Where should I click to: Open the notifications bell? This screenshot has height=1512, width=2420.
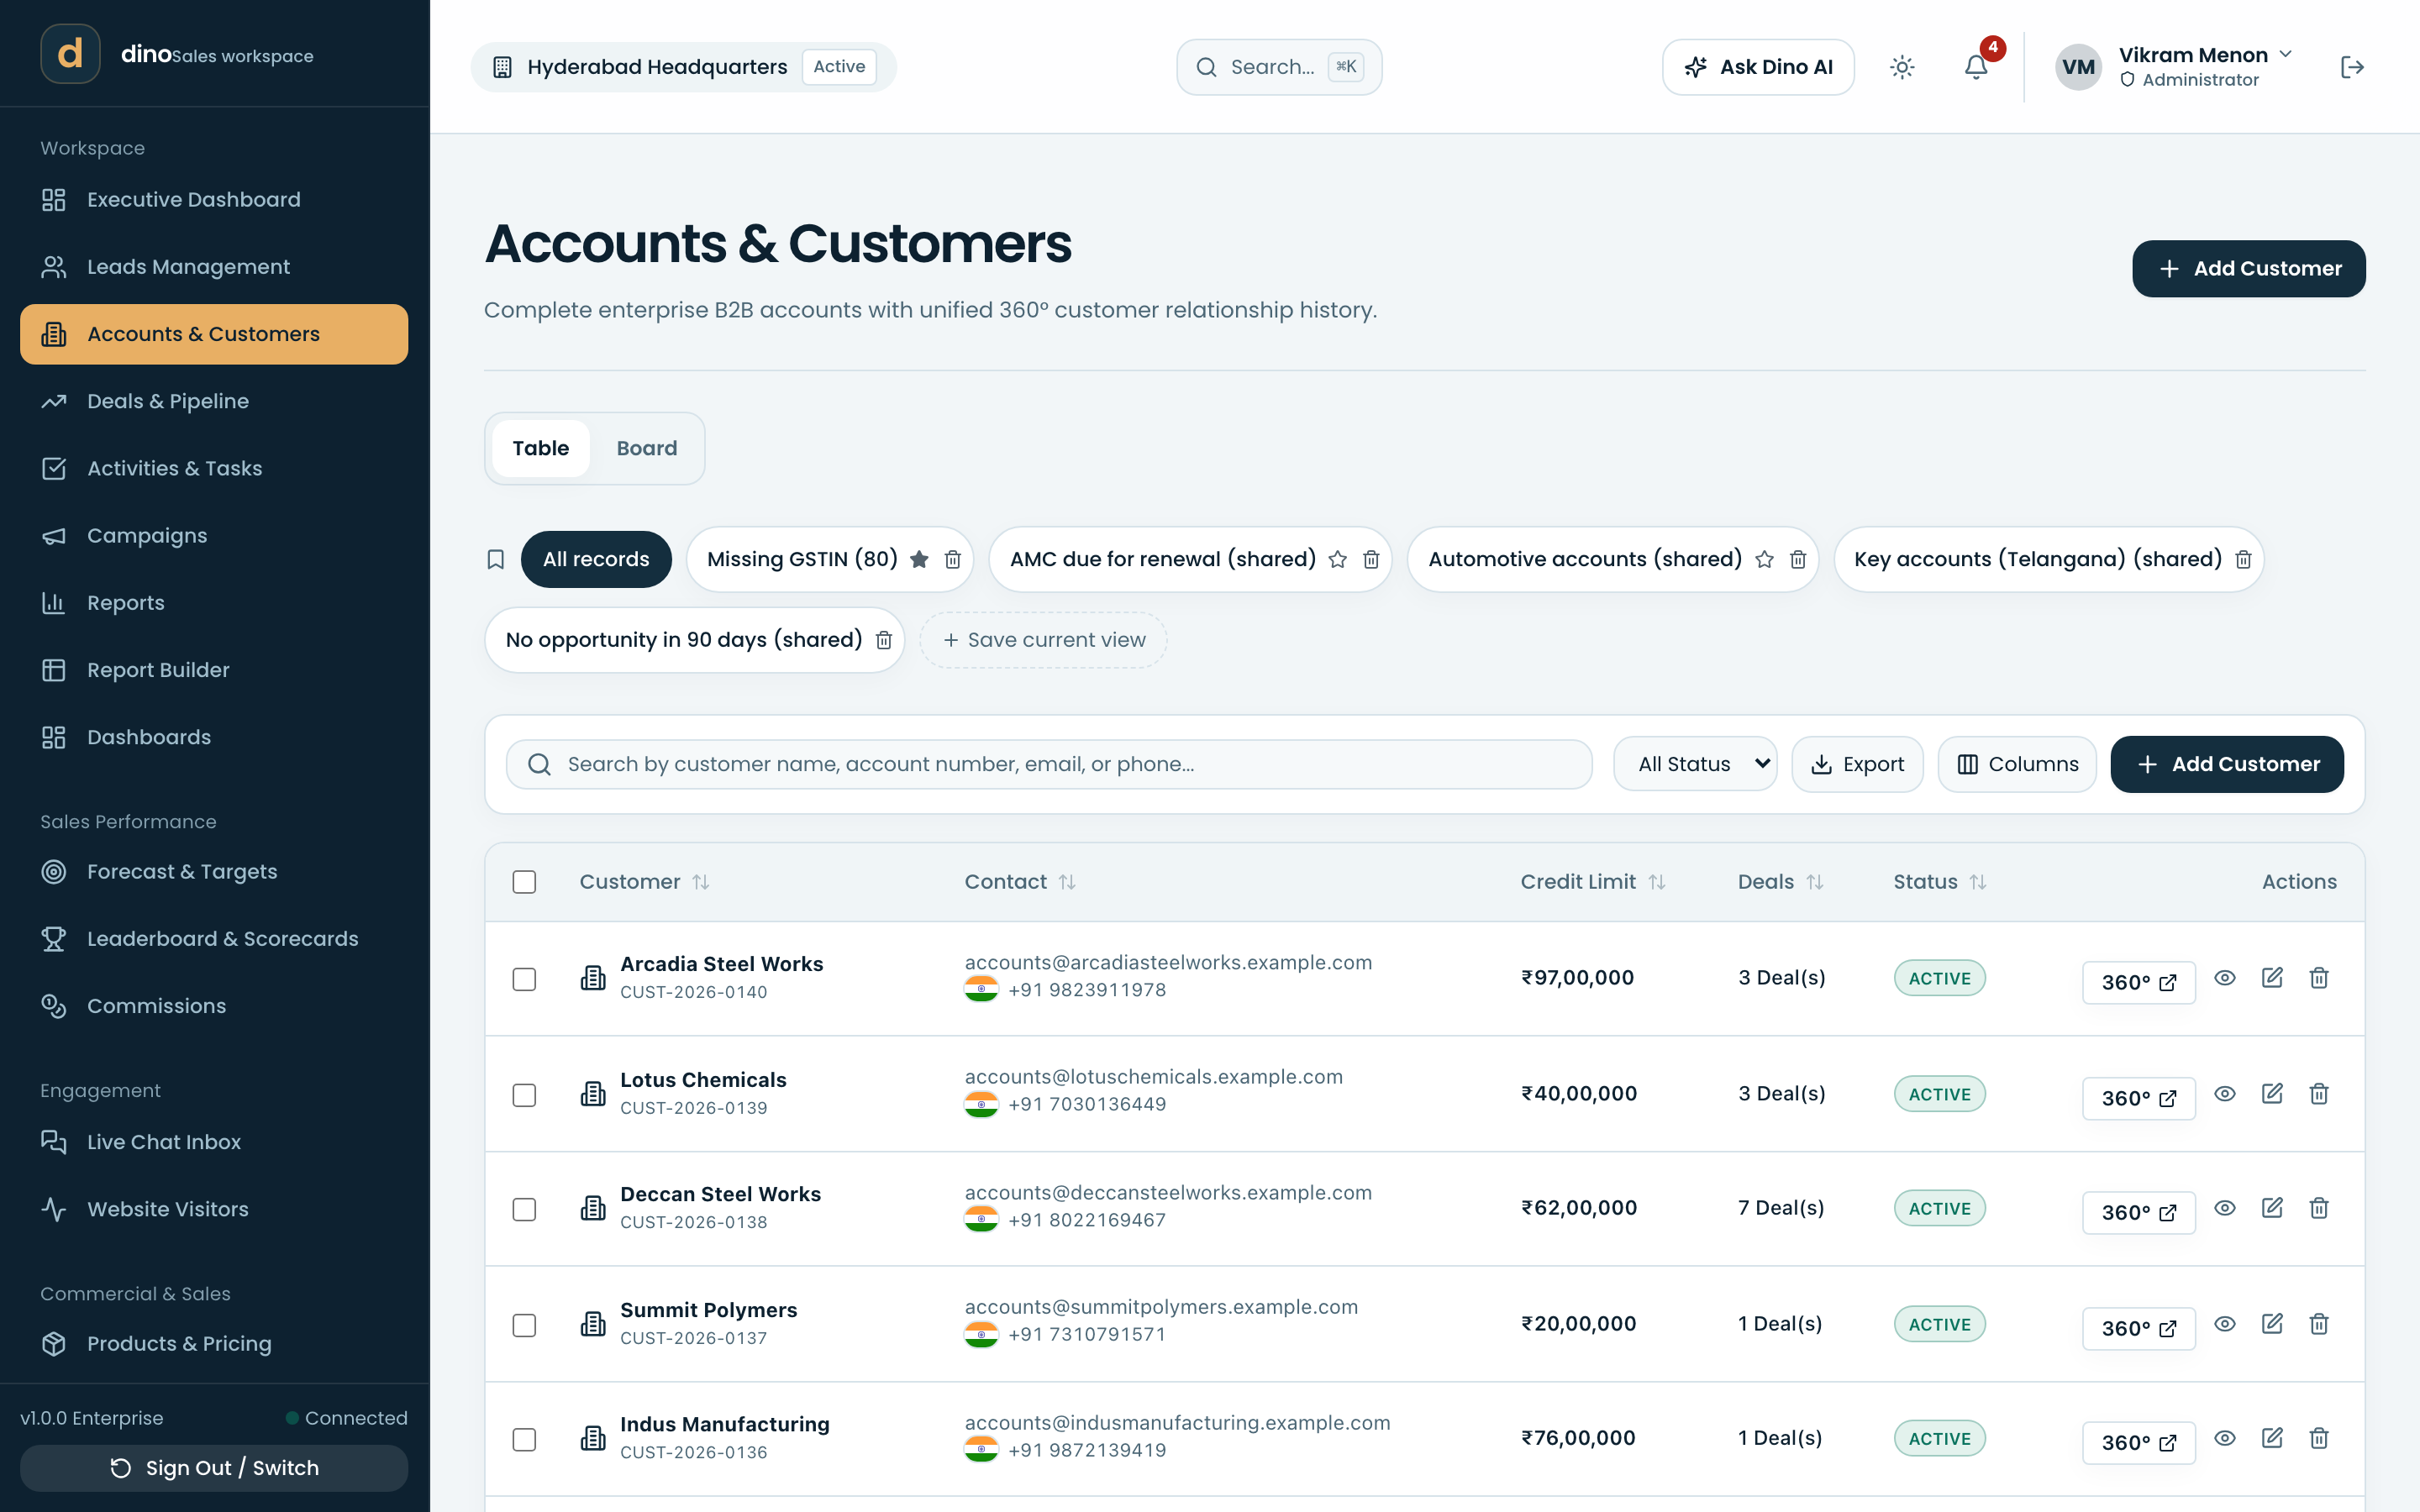click(1976, 67)
